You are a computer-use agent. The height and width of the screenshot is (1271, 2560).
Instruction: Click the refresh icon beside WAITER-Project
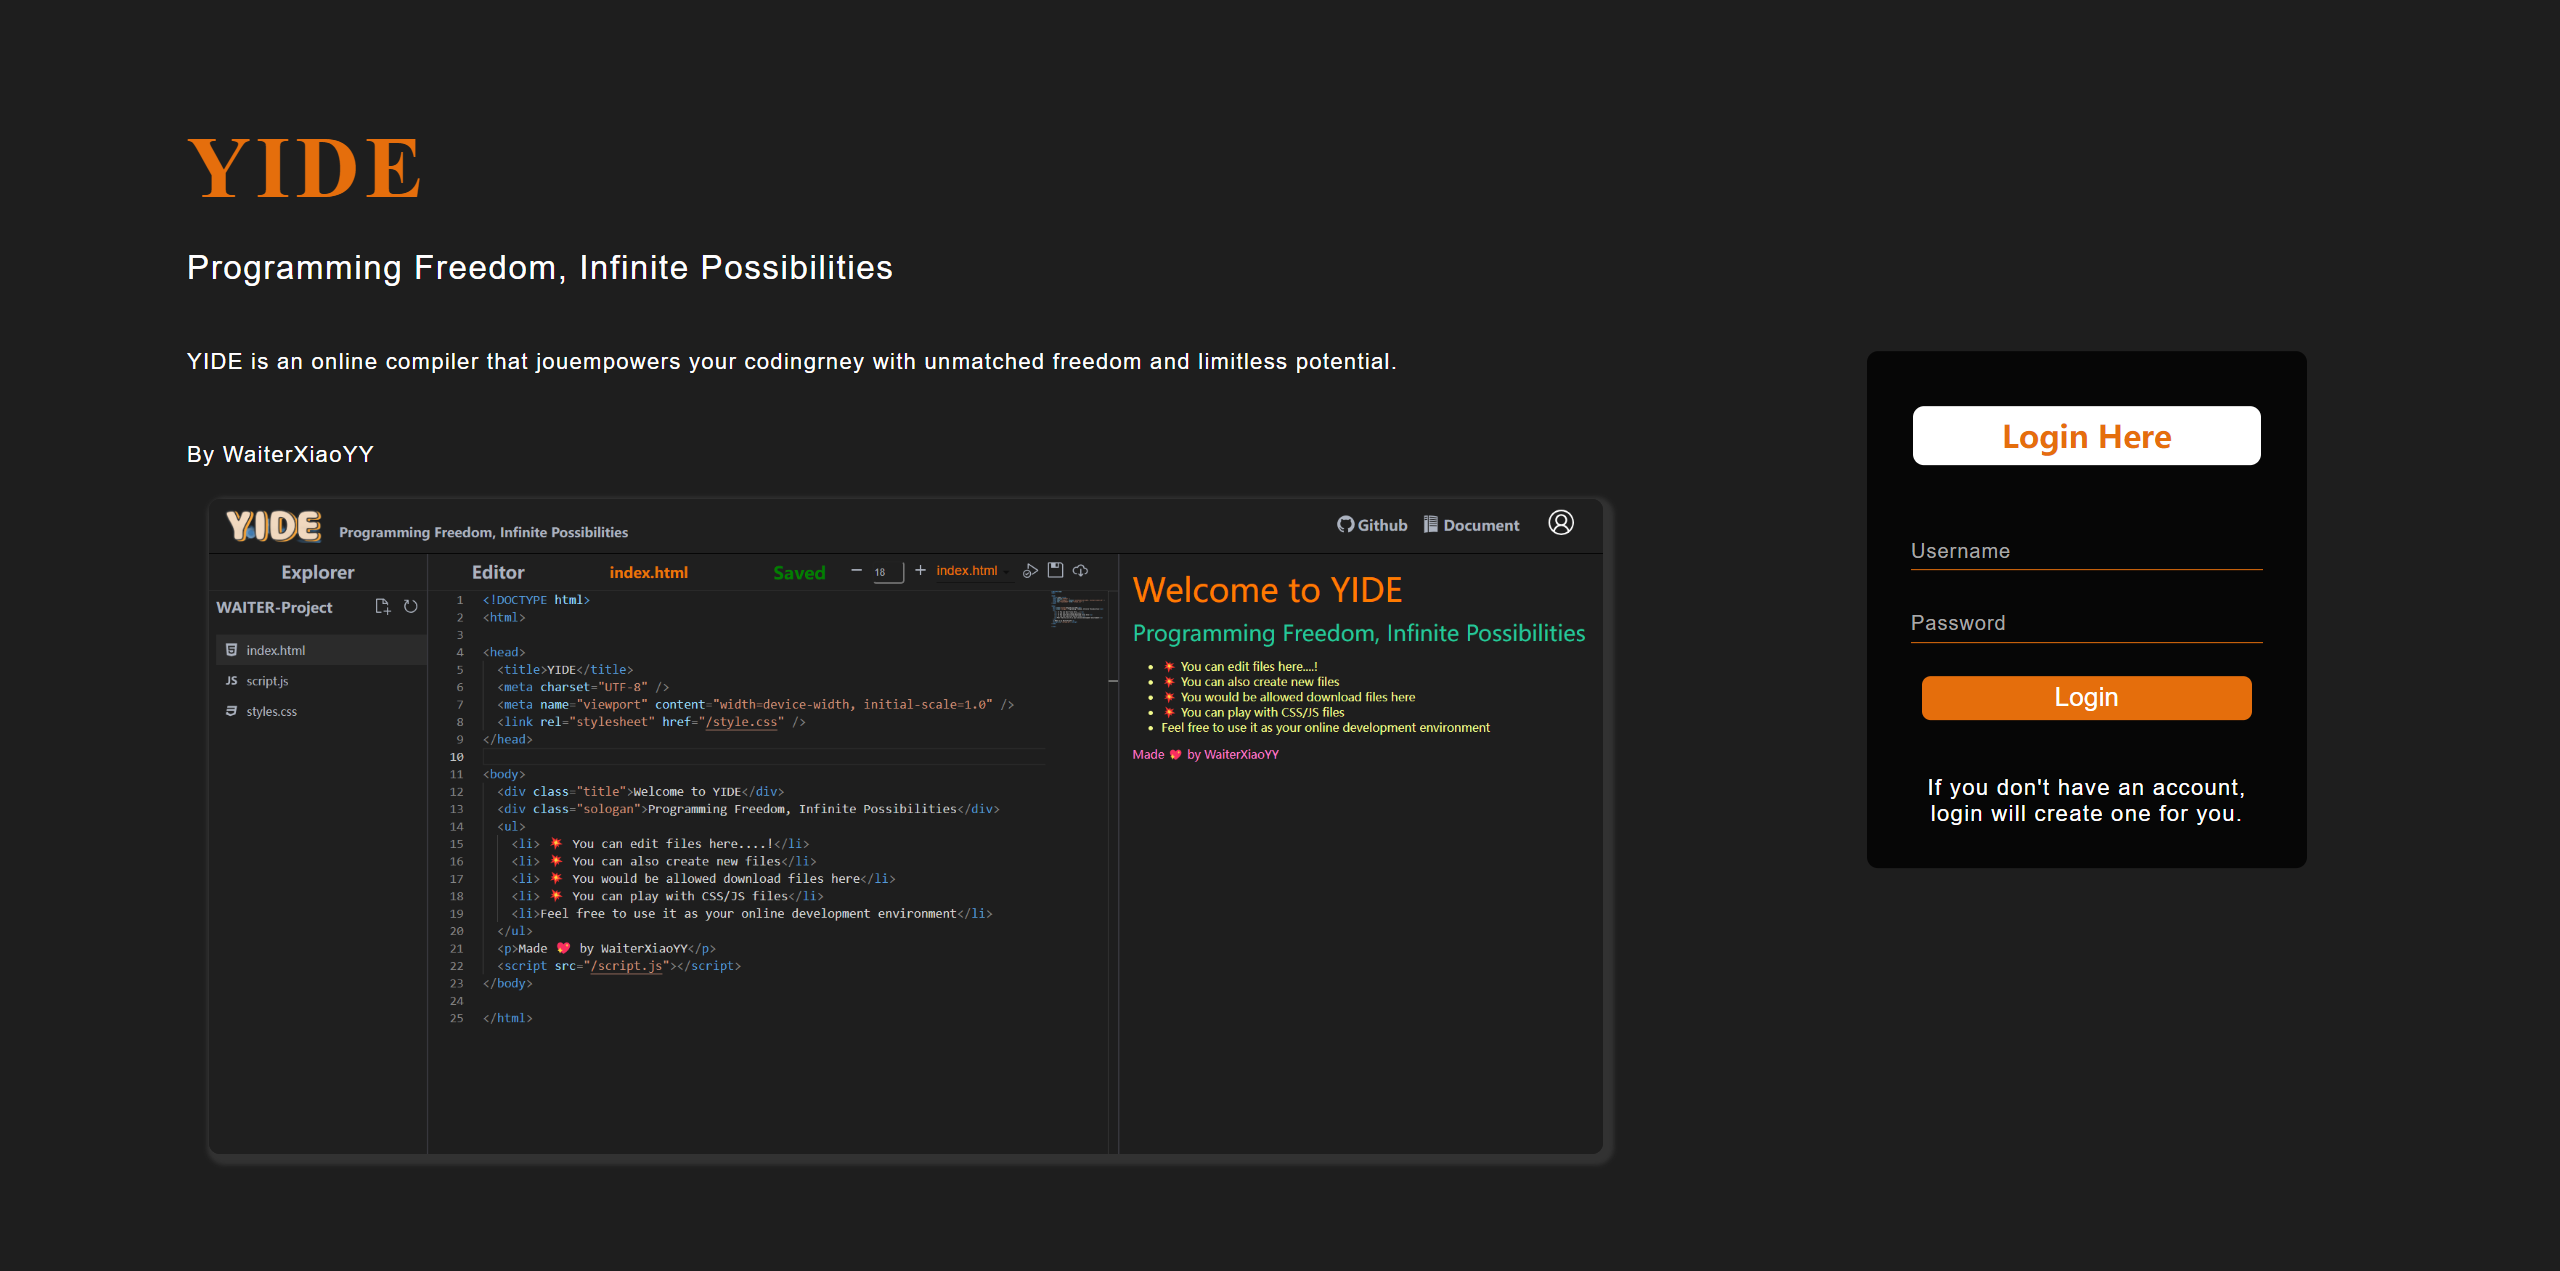coord(410,607)
